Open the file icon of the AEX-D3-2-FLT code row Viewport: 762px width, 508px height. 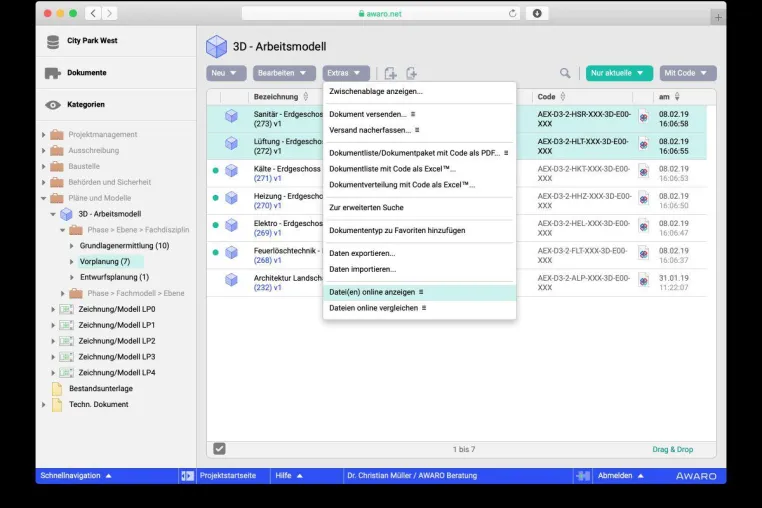coord(643,253)
